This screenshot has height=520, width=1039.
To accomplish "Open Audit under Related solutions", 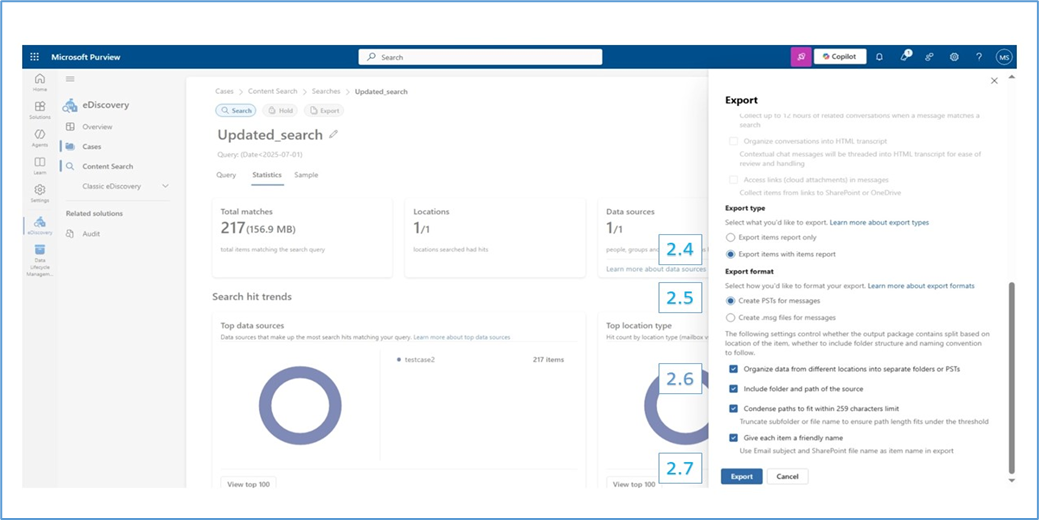I will (91, 234).
